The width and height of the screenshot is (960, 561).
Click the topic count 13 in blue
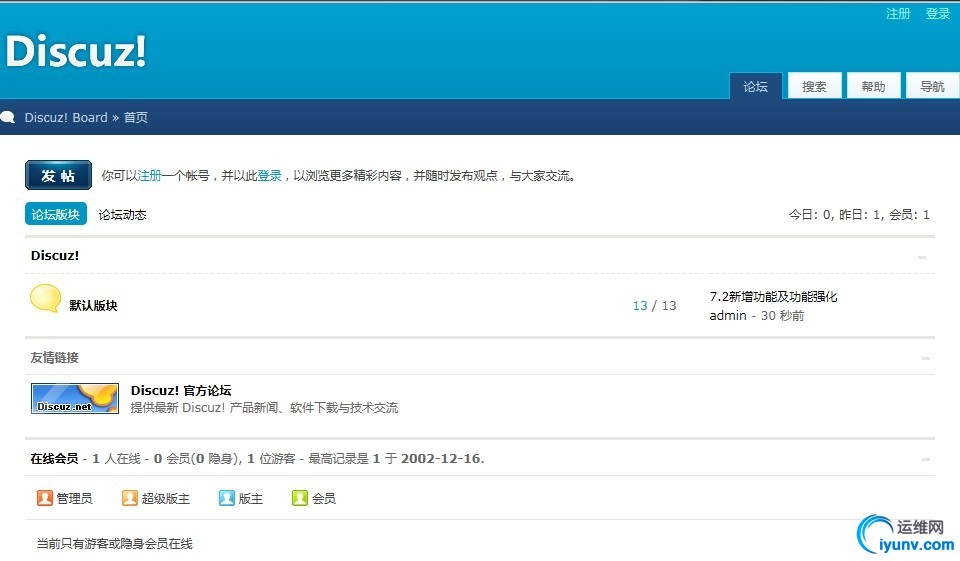[x=640, y=306]
